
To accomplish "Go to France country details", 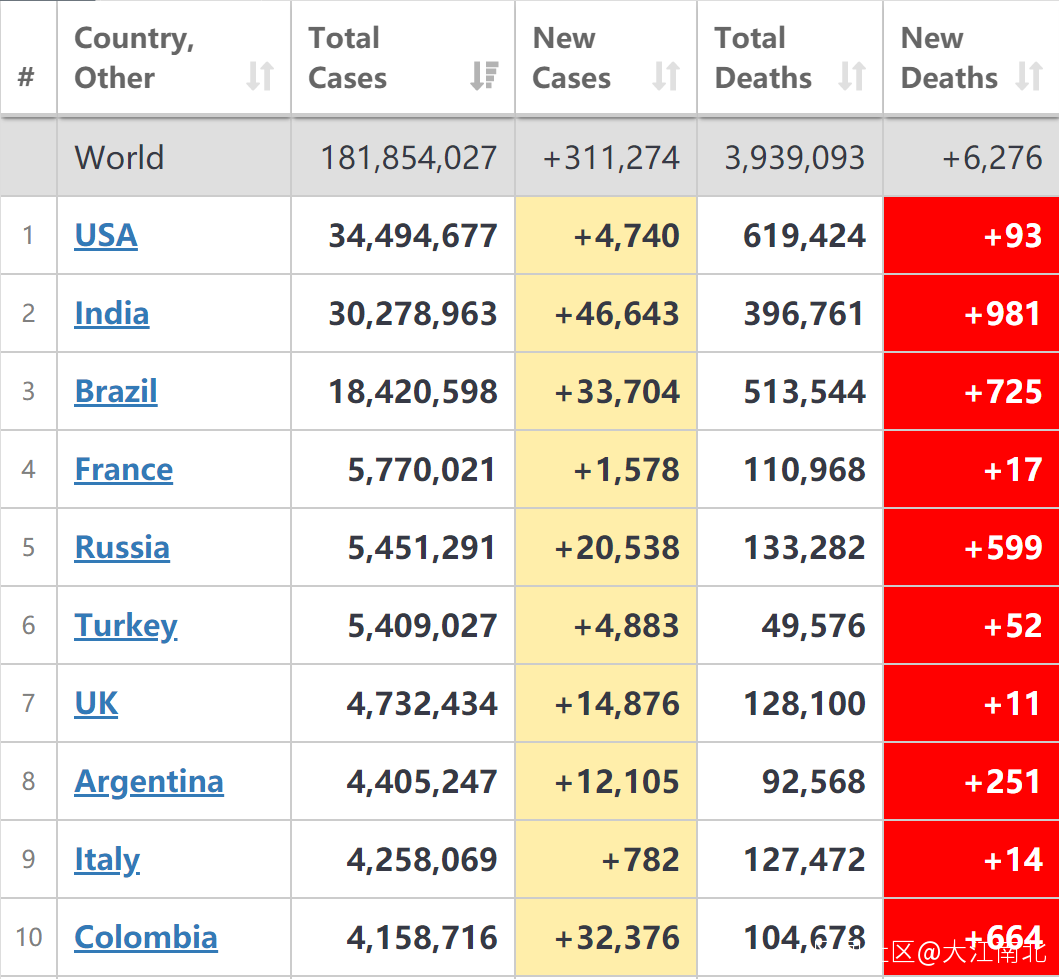I will pyautogui.click(x=124, y=469).
